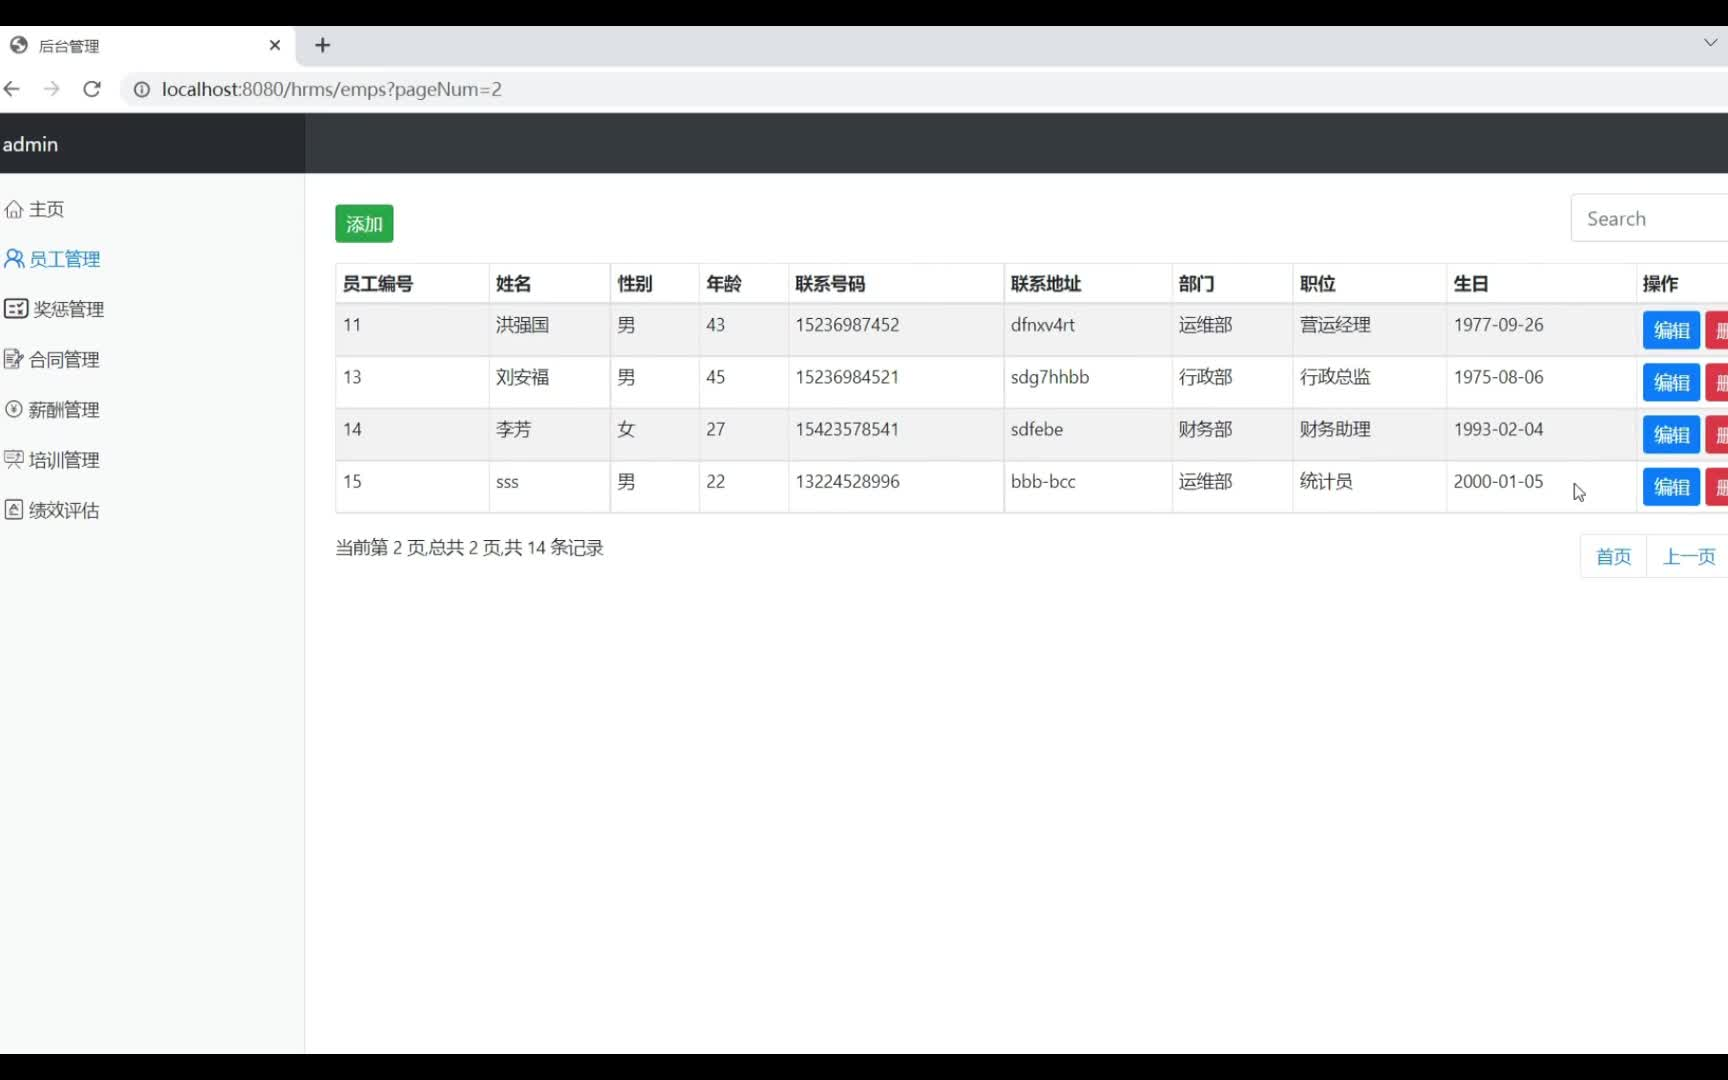Go back with the browser back arrow
The image size is (1728, 1080).
tap(12, 89)
